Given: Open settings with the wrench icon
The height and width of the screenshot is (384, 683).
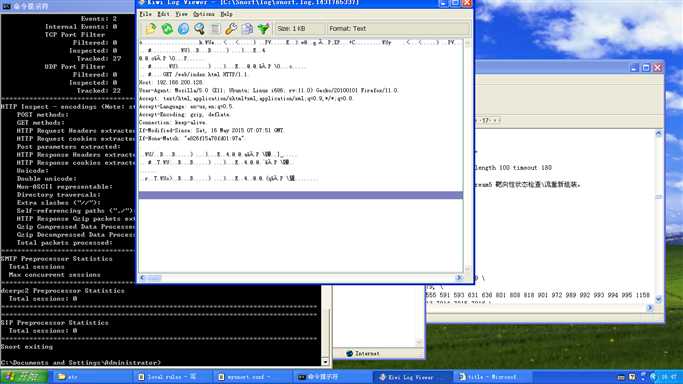Looking at the screenshot, I should [231, 29].
